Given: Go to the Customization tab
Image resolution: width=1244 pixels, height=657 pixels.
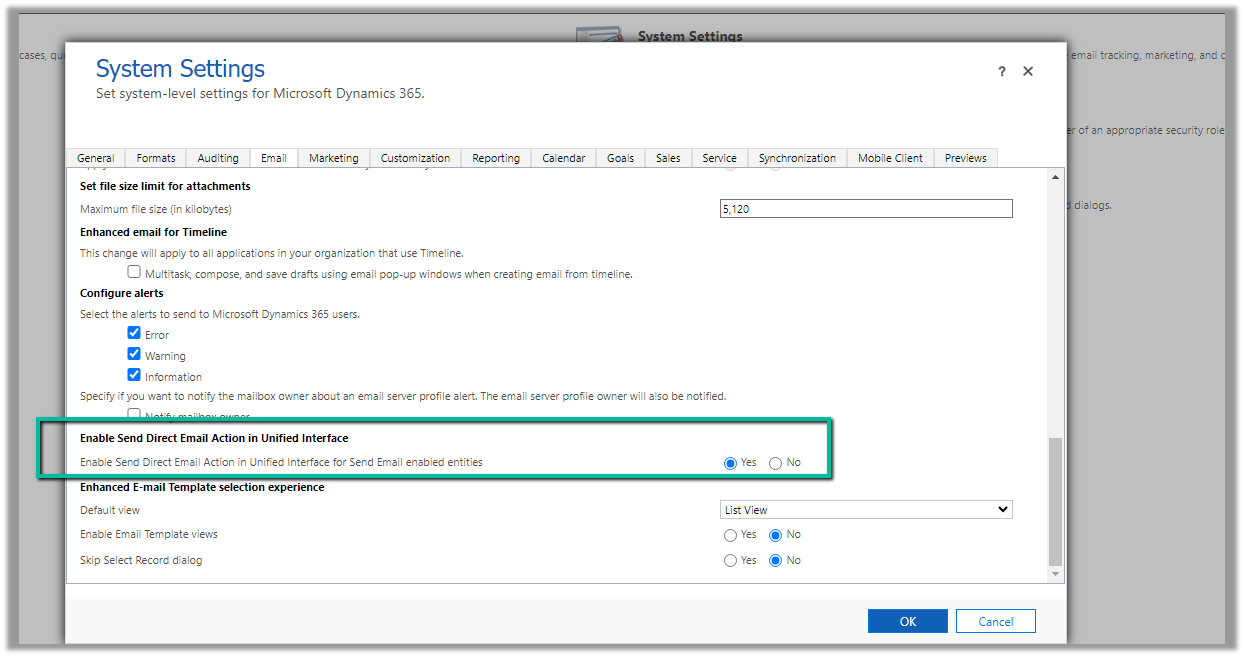Looking at the screenshot, I should point(415,158).
